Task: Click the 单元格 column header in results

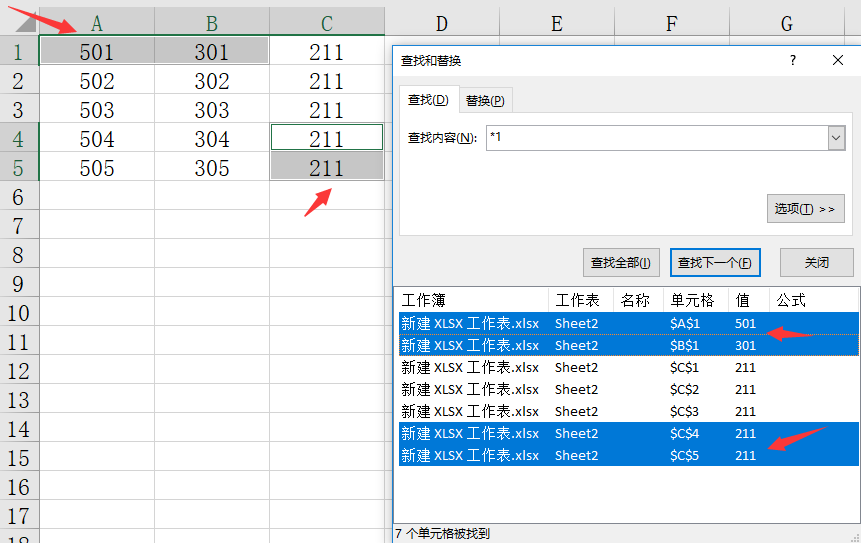Action: click(692, 300)
